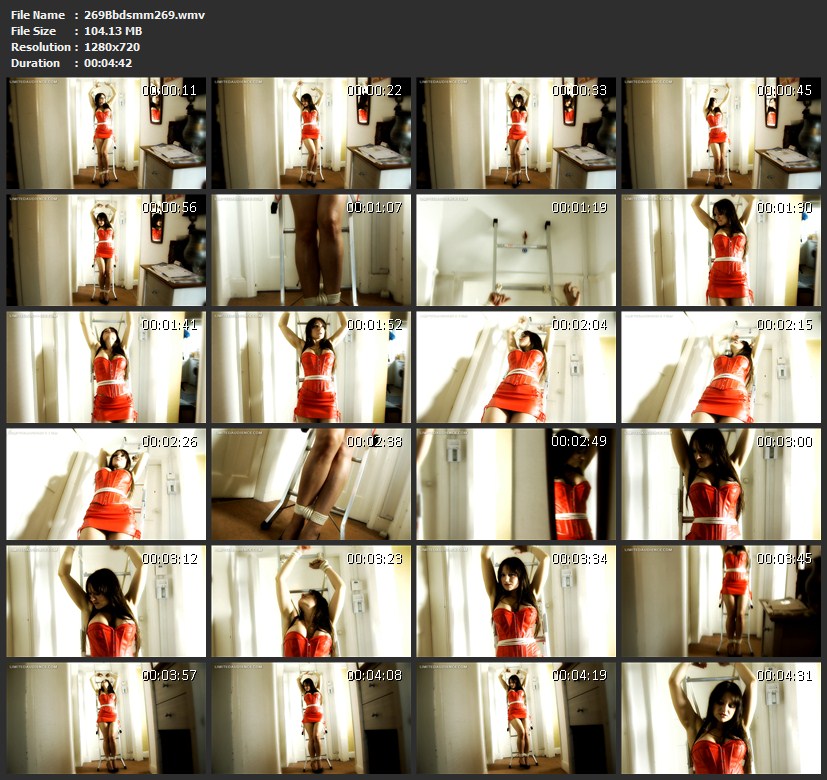
Task: Pick the thumbnail stamped 00:01:30
Action: (x=721, y=250)
